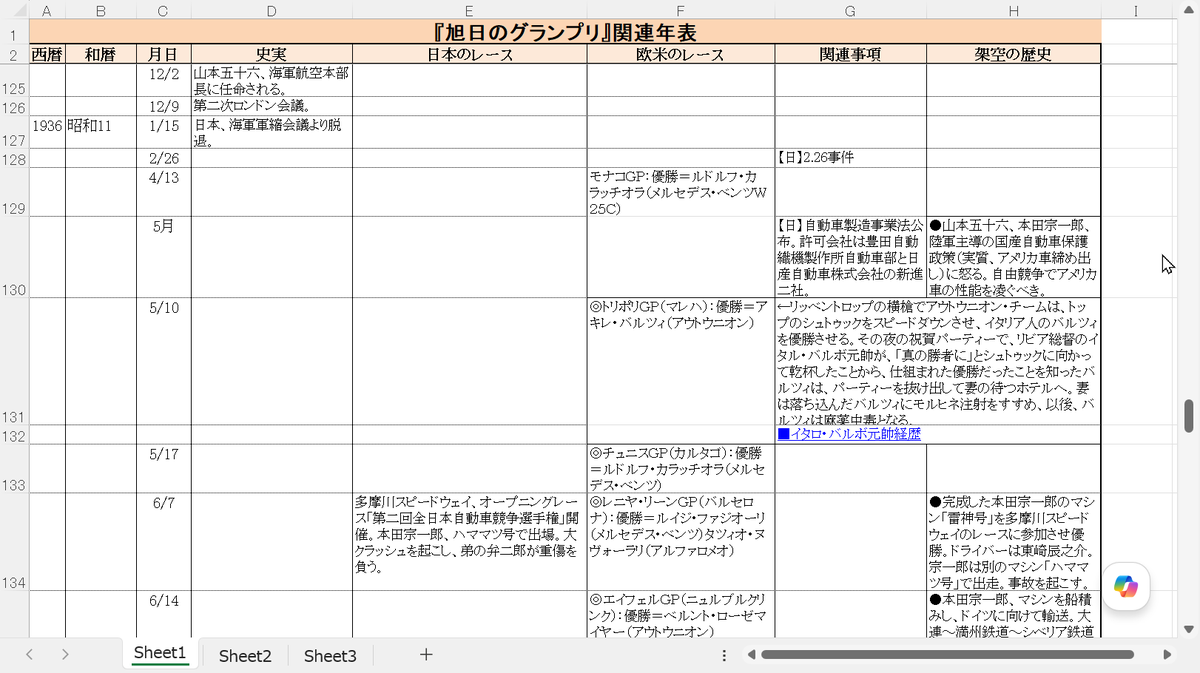Select the 自動車製造事業法公布 cell
Screen dimensions: 1200x673
click(850, 257)
